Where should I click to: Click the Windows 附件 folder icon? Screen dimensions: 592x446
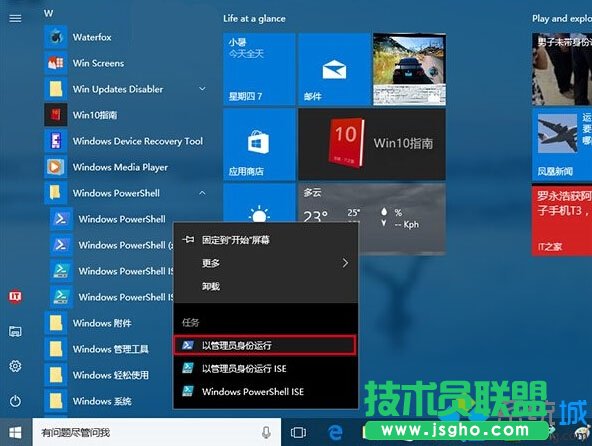[56, 323]
